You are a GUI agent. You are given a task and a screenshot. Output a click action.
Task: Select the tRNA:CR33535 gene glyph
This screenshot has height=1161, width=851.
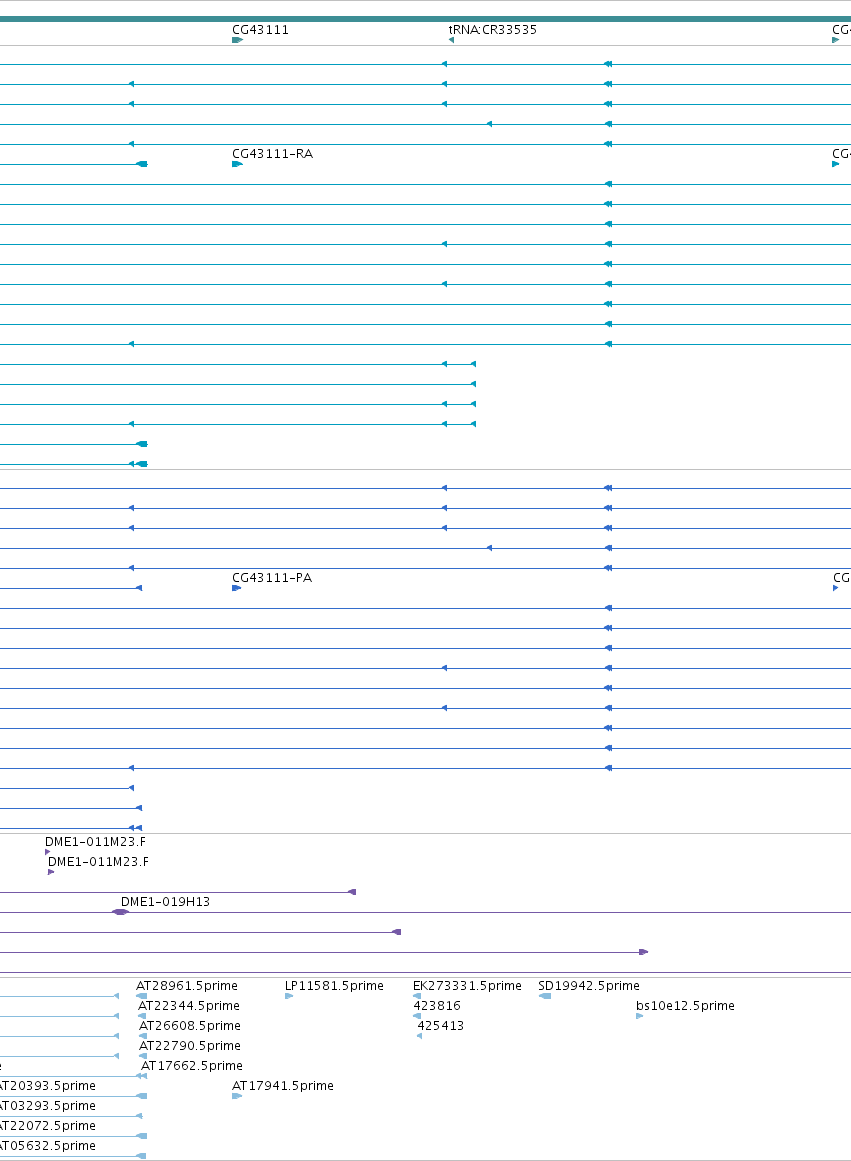(451, 40)
